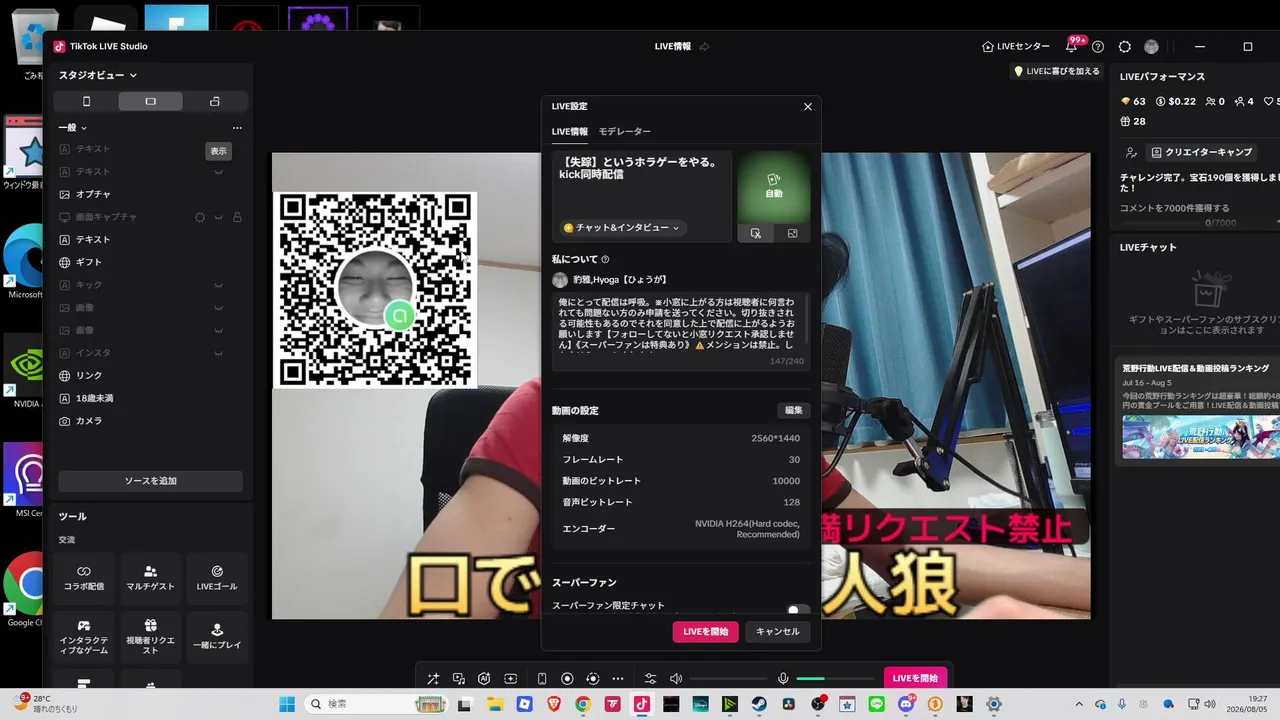Toggle the lock on 画面キャプチャ source
This screenshot has width=1280, height=720.
click(237, 217)
